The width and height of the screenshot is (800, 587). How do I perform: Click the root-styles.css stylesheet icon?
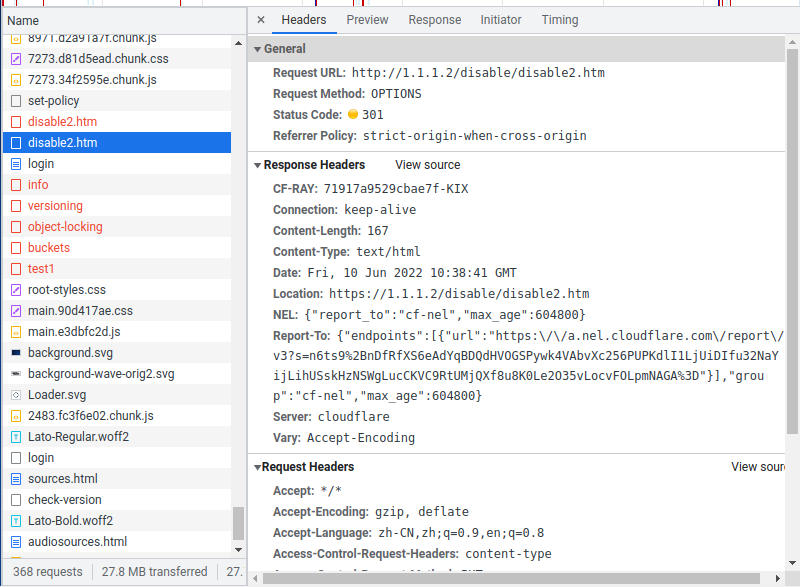[x=16, y=290]
